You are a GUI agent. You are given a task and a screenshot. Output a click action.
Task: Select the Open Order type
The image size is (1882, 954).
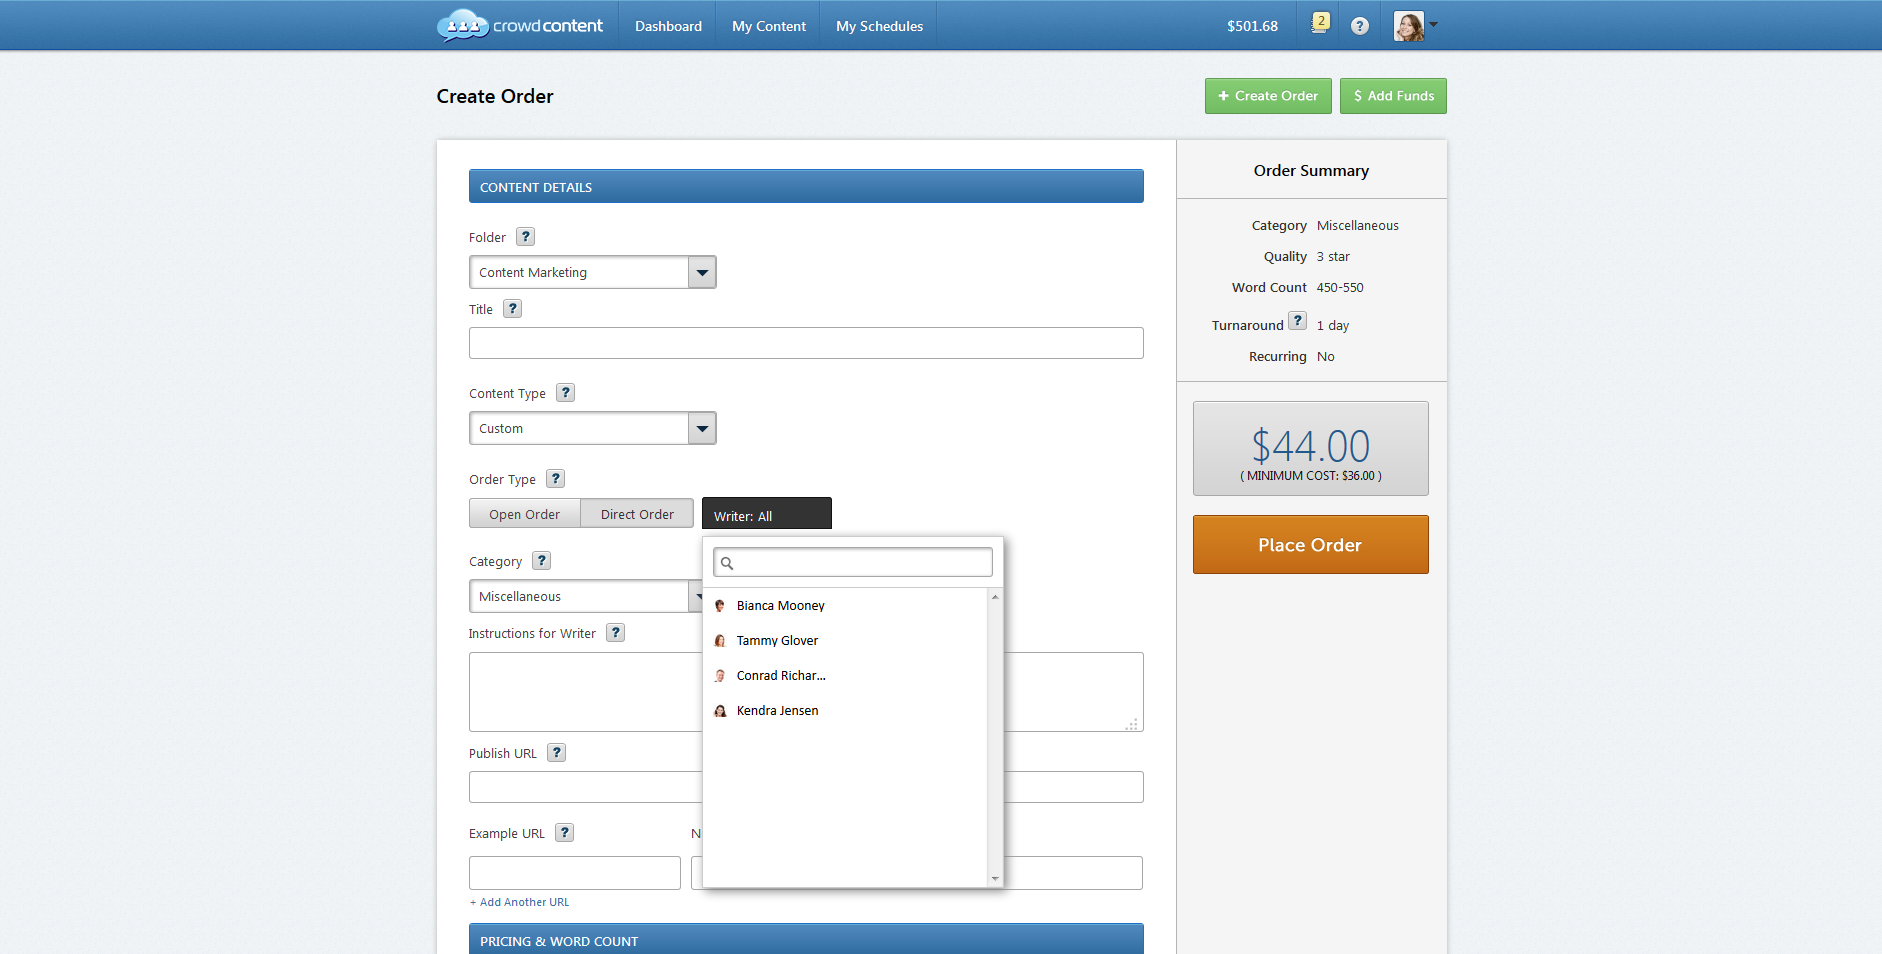pyautogui.click(x=524, y=514)
